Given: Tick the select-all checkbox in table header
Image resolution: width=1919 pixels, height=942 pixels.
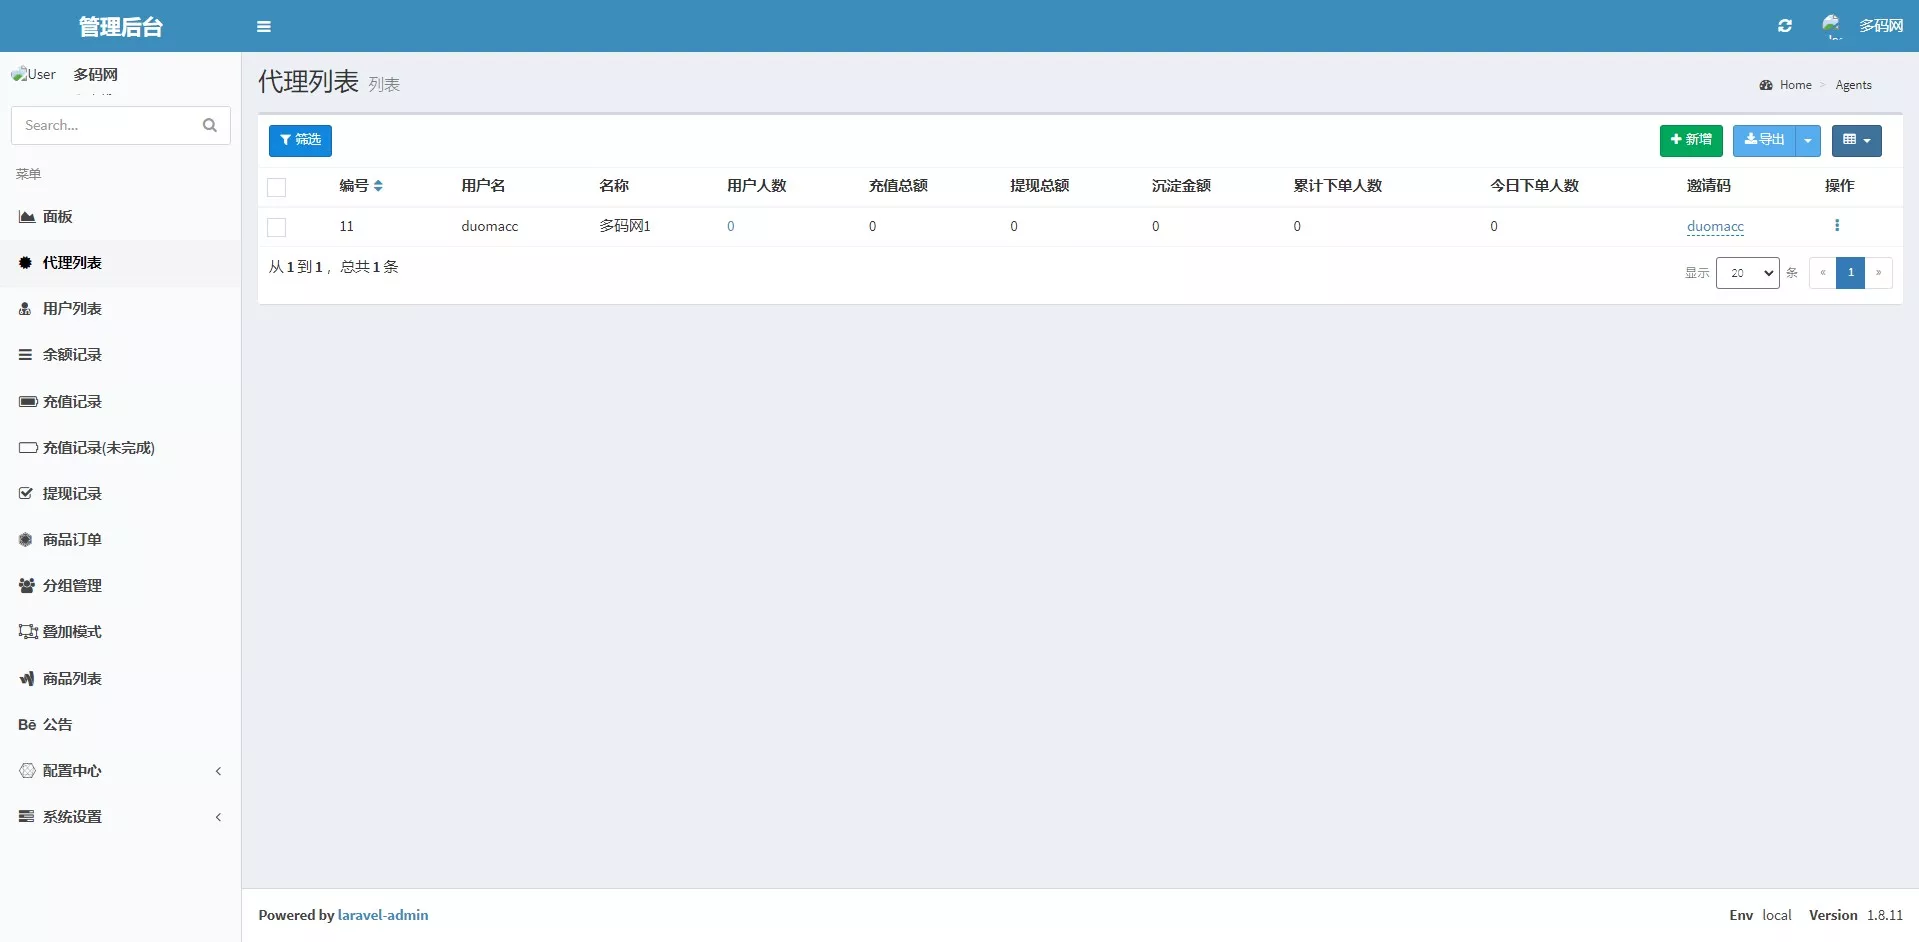Looking at the screenshot, I should click(277, 187).
